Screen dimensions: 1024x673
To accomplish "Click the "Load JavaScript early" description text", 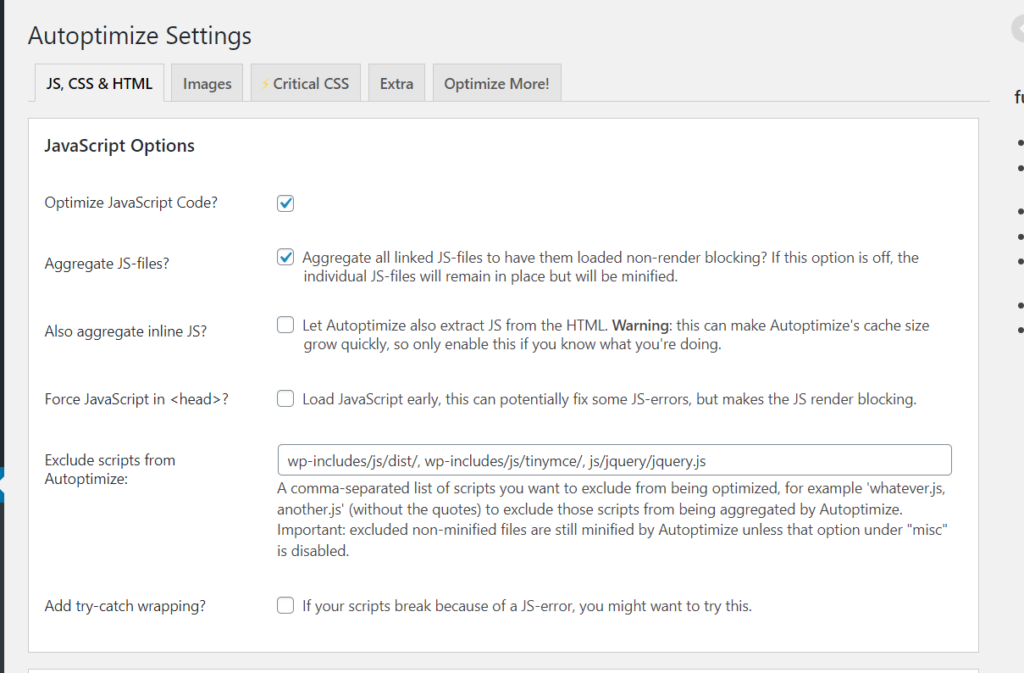I will coord(609,399).
